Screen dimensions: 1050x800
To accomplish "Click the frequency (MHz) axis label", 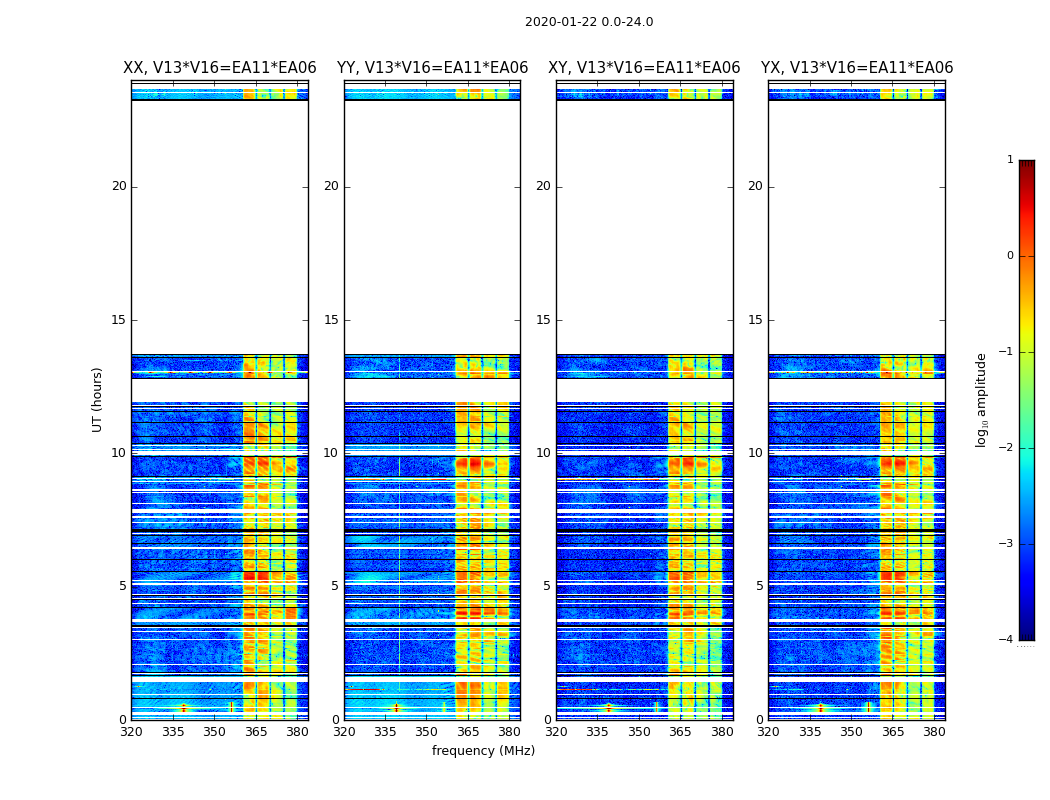I will point(483,751).
